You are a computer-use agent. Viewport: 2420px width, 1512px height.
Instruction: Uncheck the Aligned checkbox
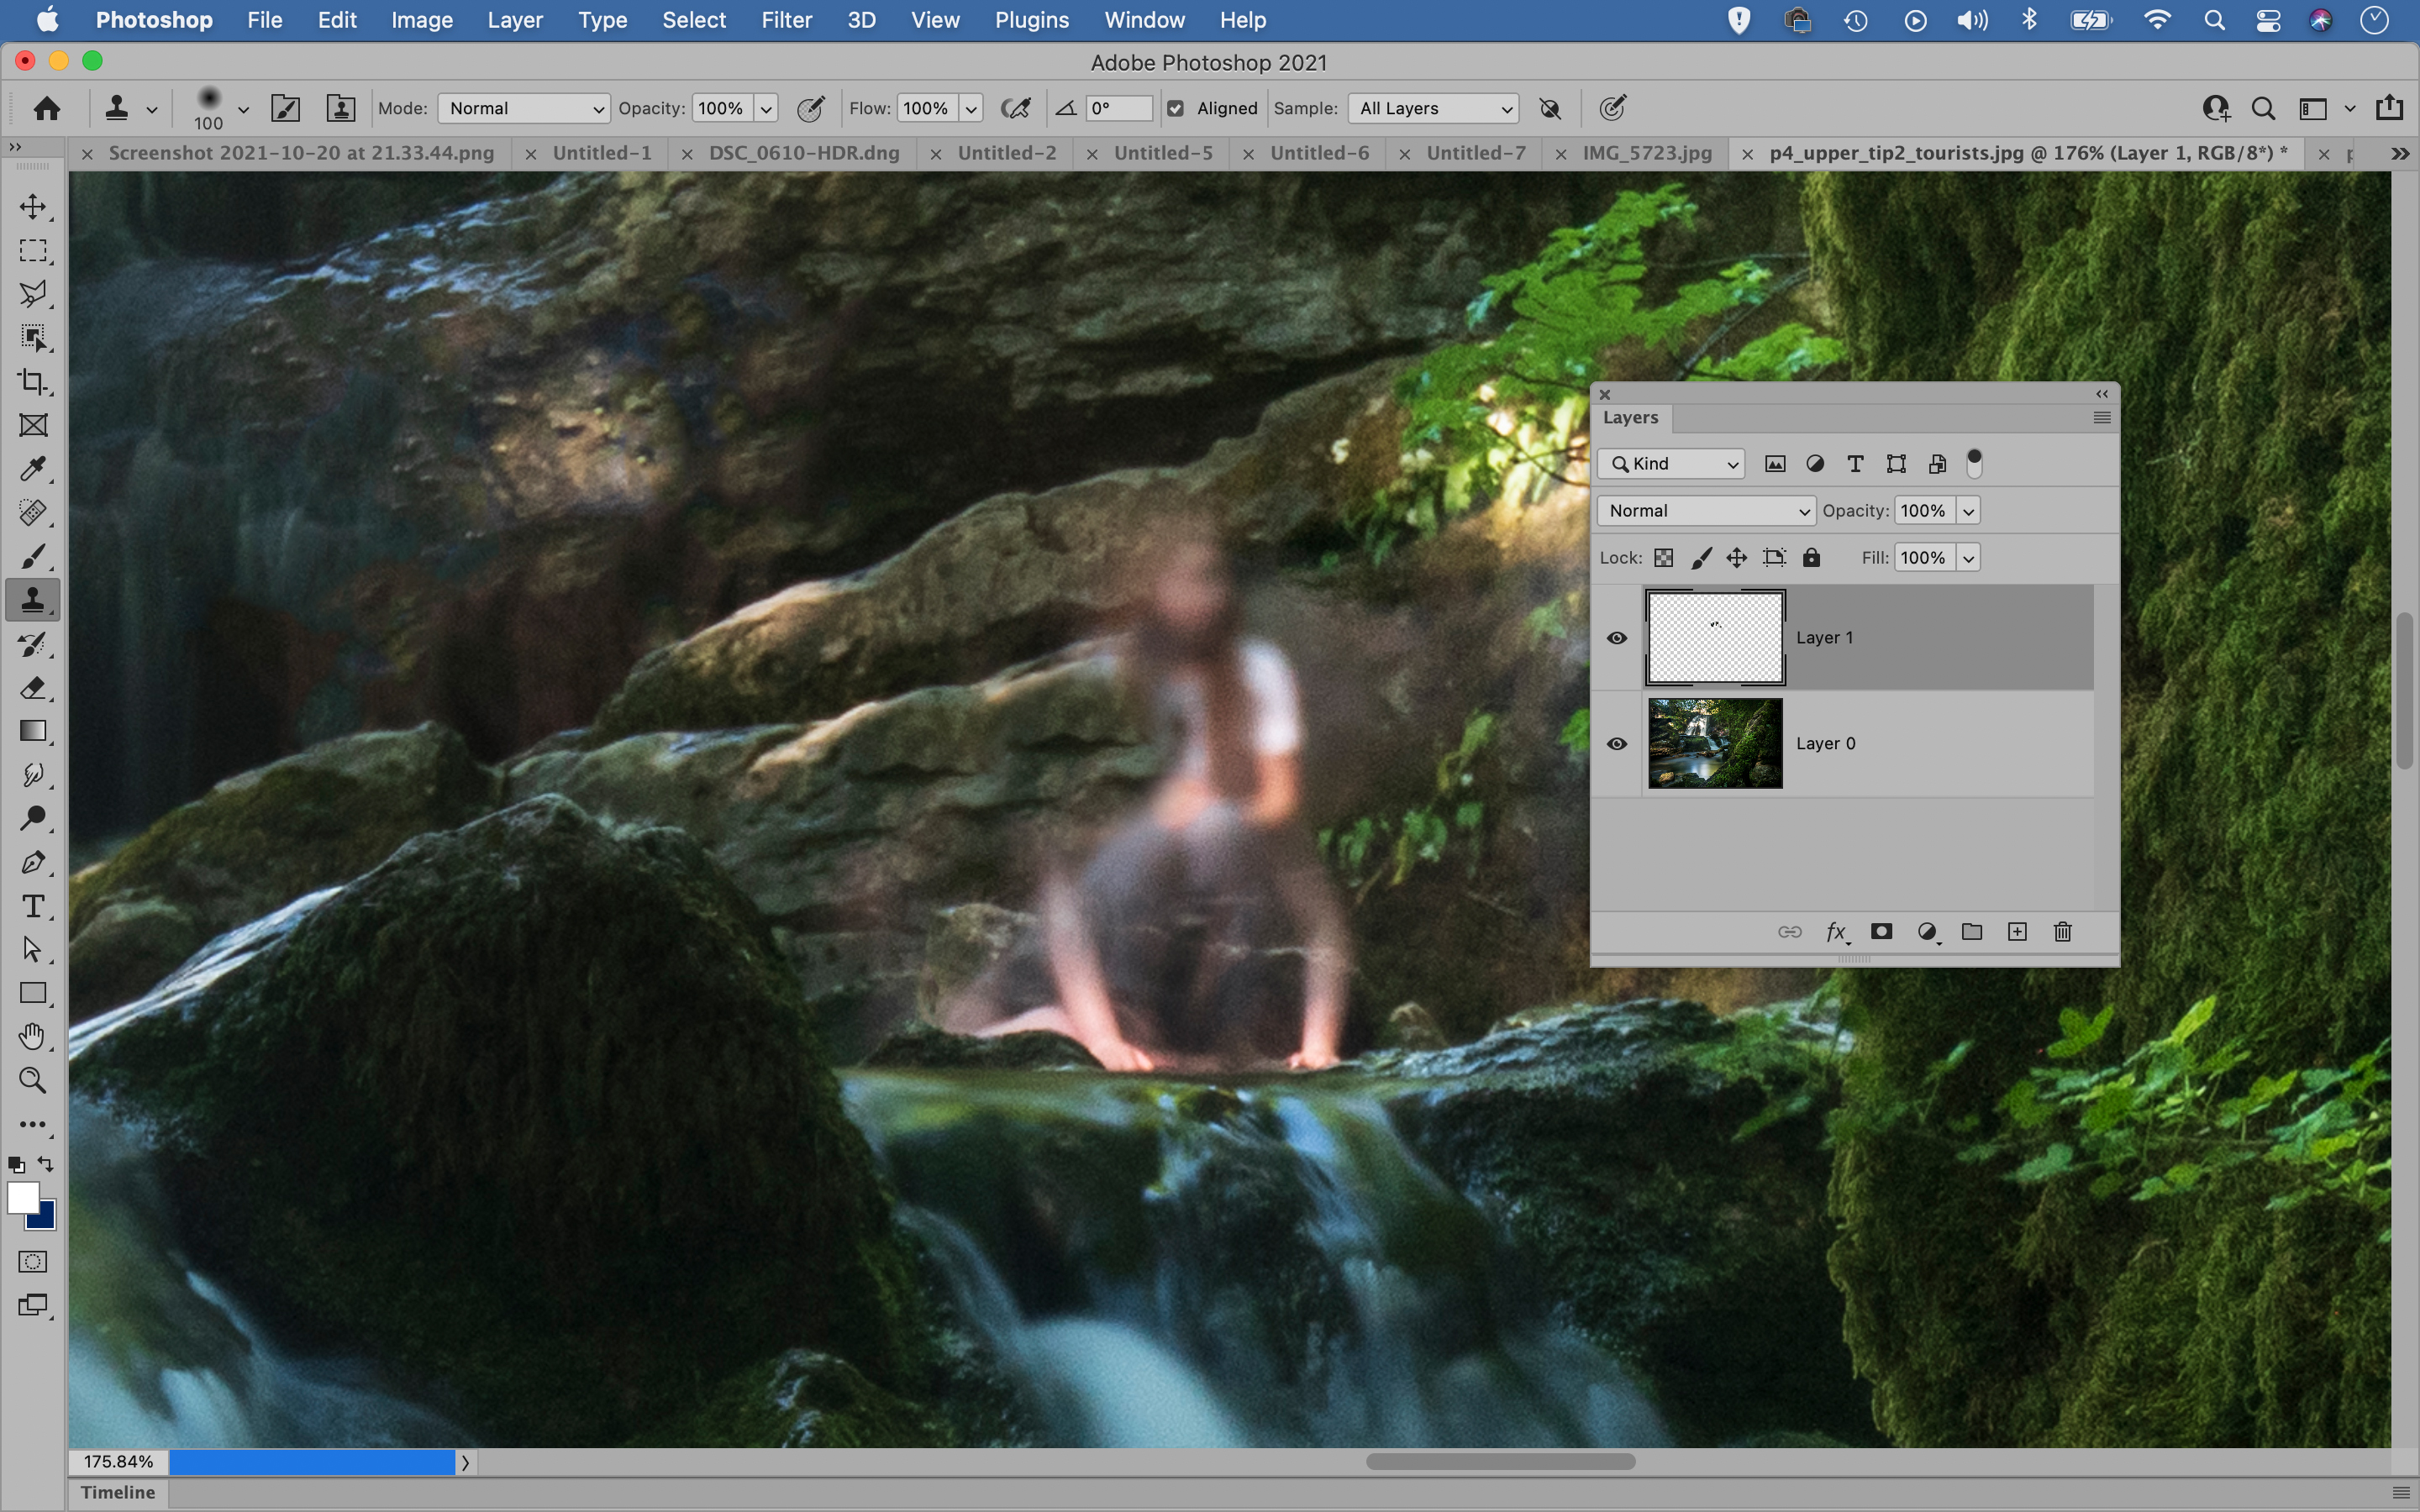click(1176, 108)
